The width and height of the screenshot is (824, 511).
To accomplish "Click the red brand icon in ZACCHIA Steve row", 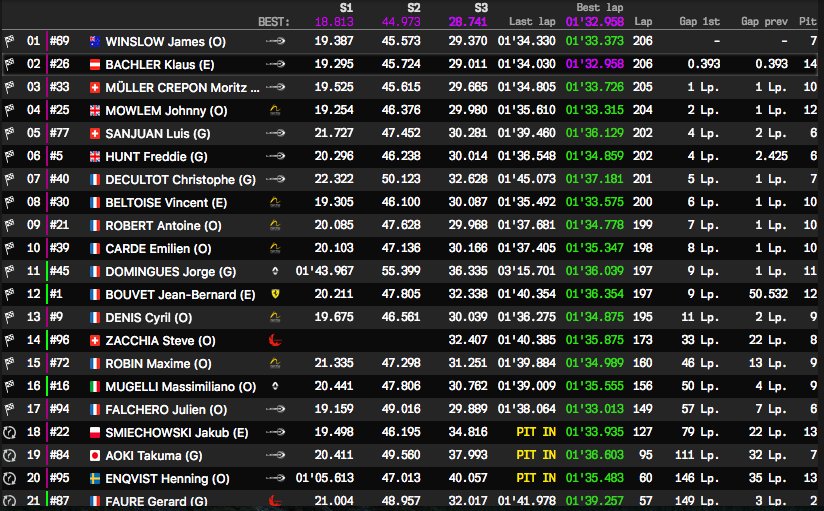I will point(275,341).
